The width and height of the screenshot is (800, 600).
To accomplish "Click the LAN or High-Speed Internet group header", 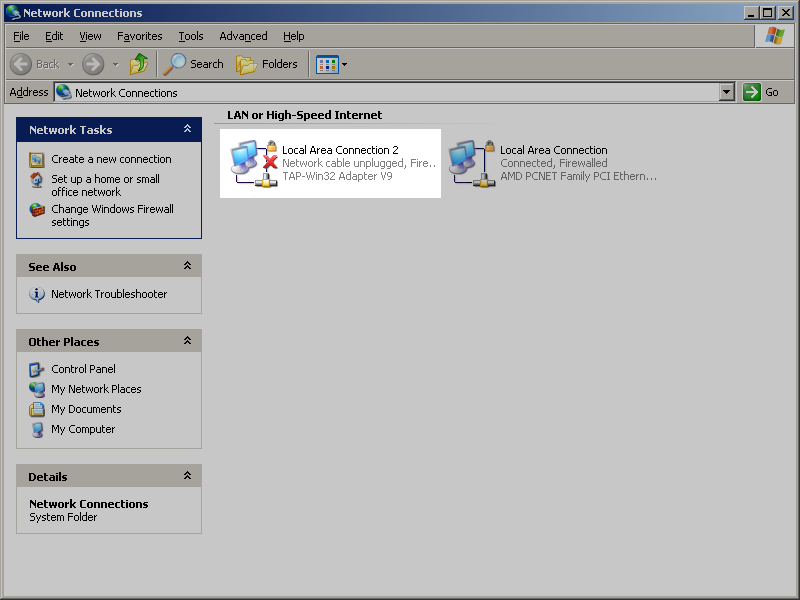I will [305, 115].
